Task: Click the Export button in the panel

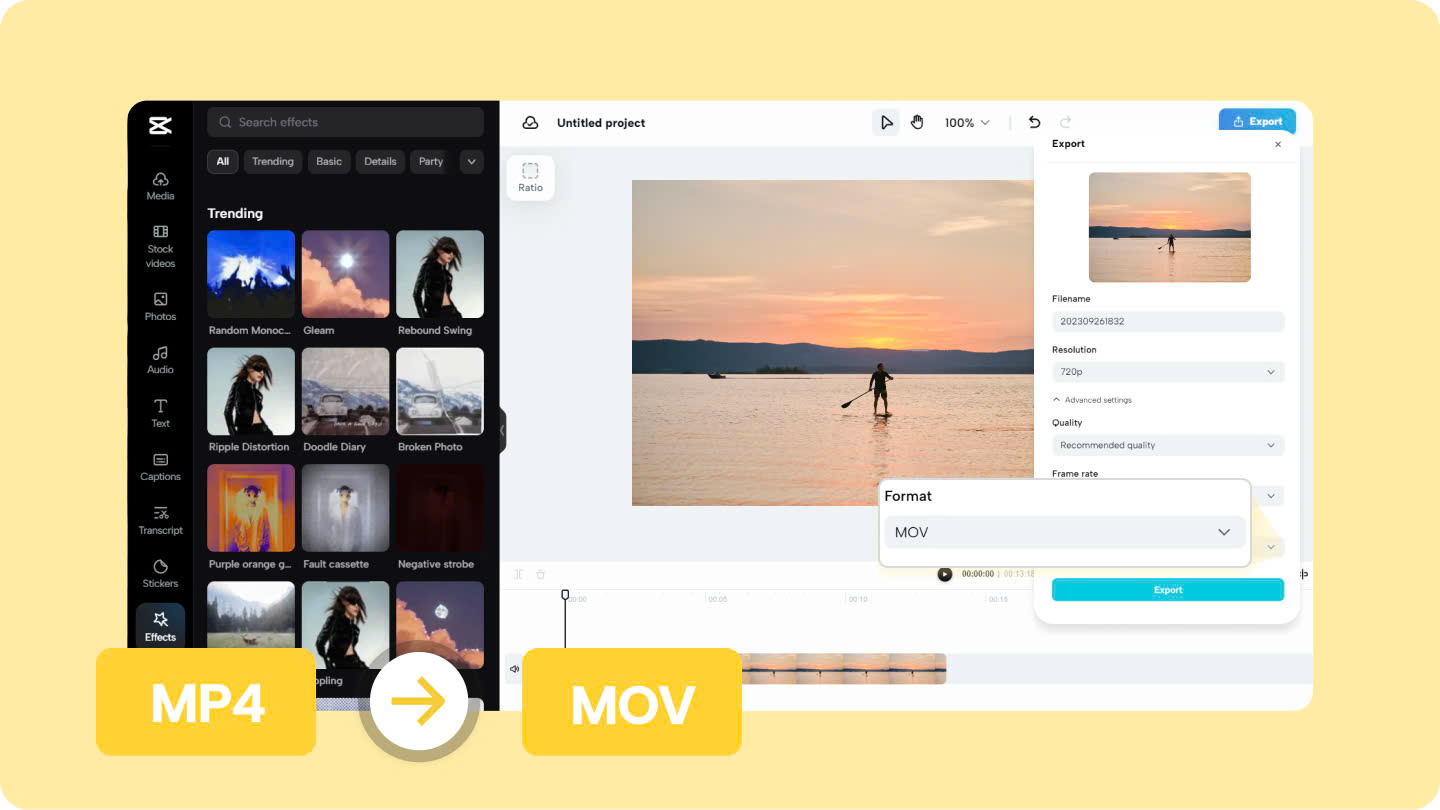Action: click(x=1167, y=589)
